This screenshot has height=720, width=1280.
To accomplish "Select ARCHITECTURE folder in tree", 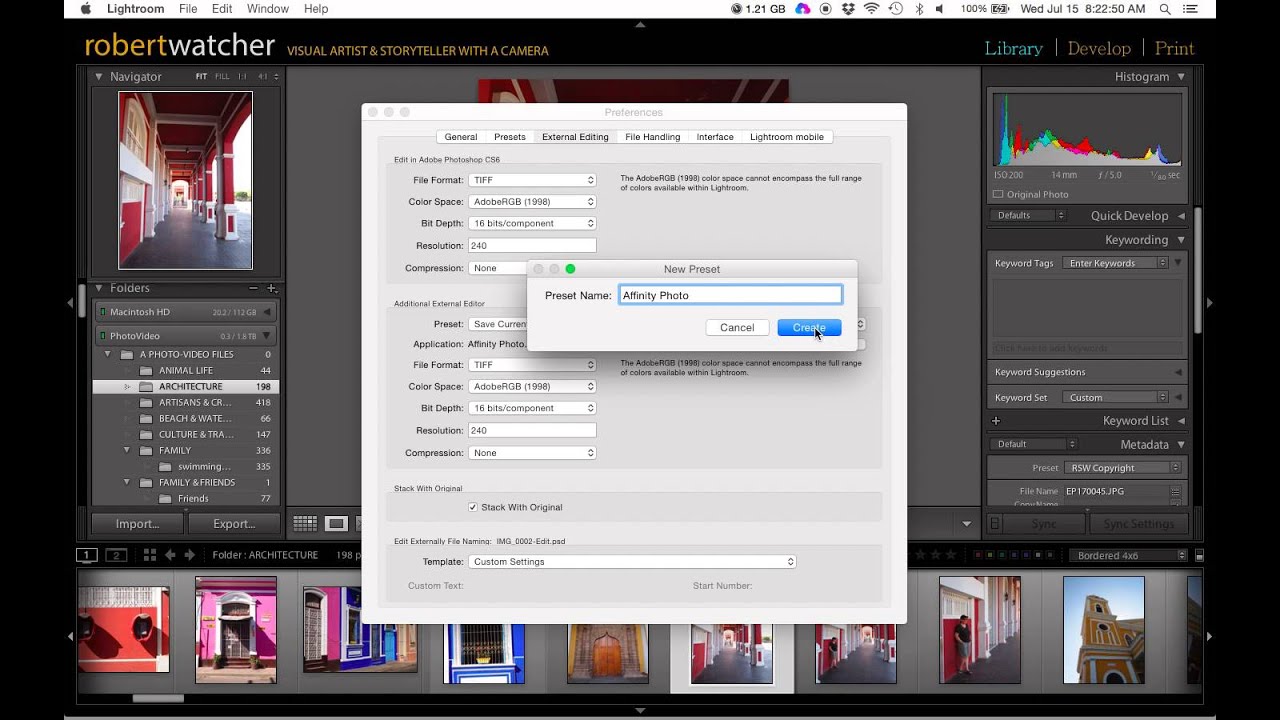I will coord(186,386).
